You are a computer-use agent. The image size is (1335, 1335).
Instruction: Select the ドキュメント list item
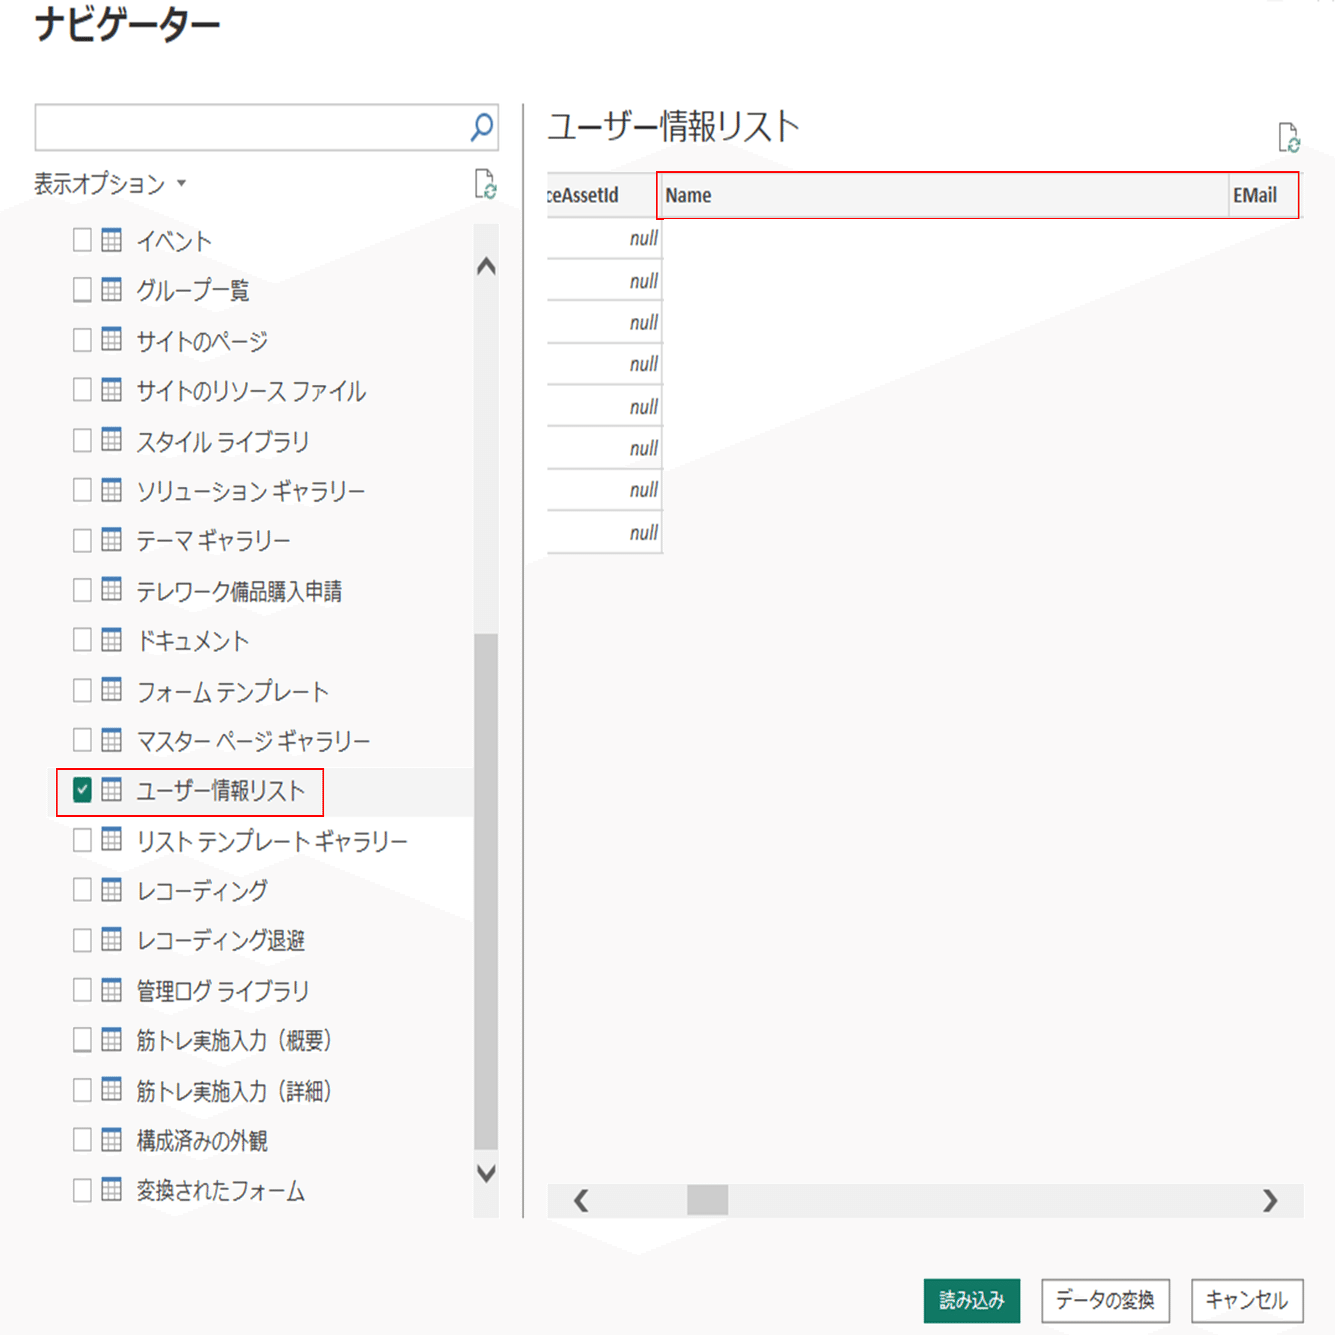pyautogui.click(x=193, y=641)
